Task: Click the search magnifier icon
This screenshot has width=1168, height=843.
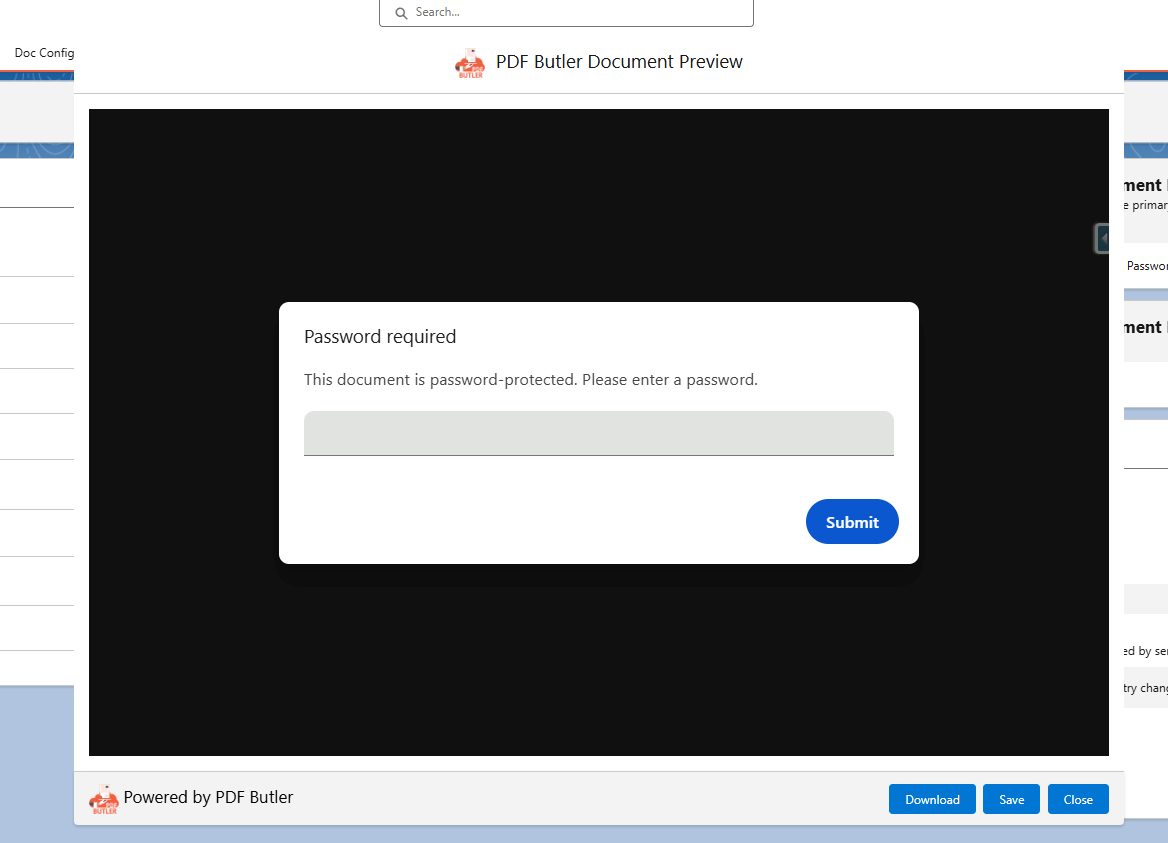Action: tap(401, 13)
